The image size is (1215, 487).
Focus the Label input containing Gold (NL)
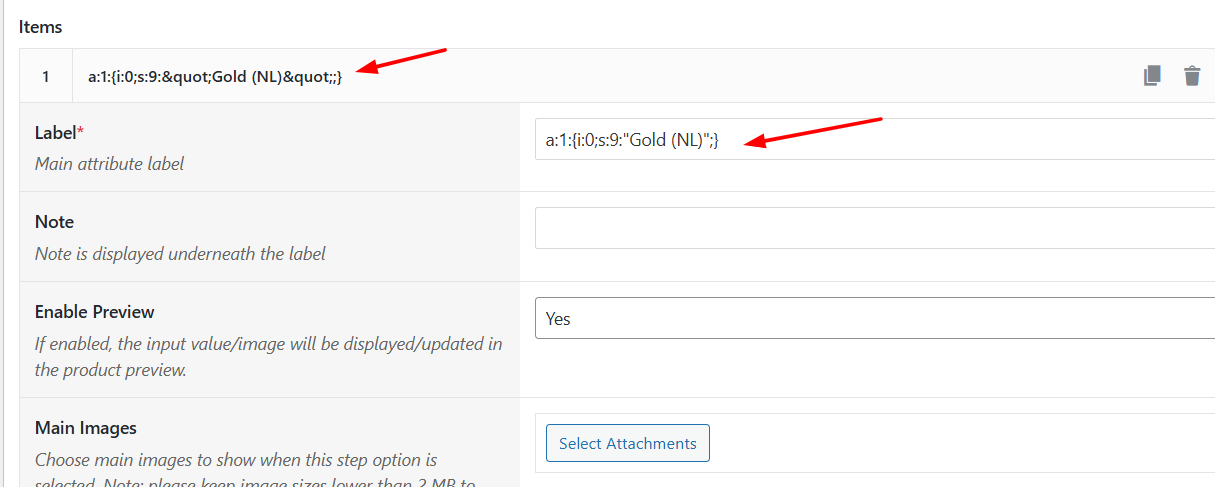(x=875, y=140)
